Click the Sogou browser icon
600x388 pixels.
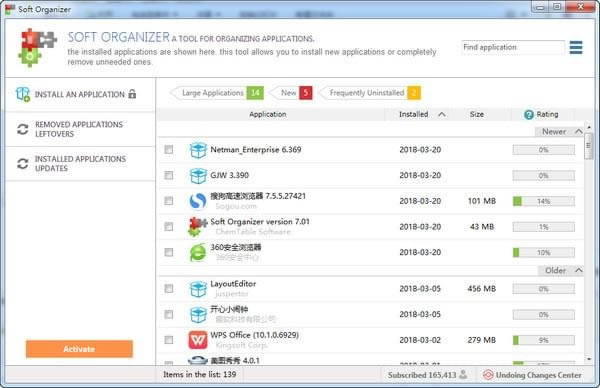(x=198, y=201)
